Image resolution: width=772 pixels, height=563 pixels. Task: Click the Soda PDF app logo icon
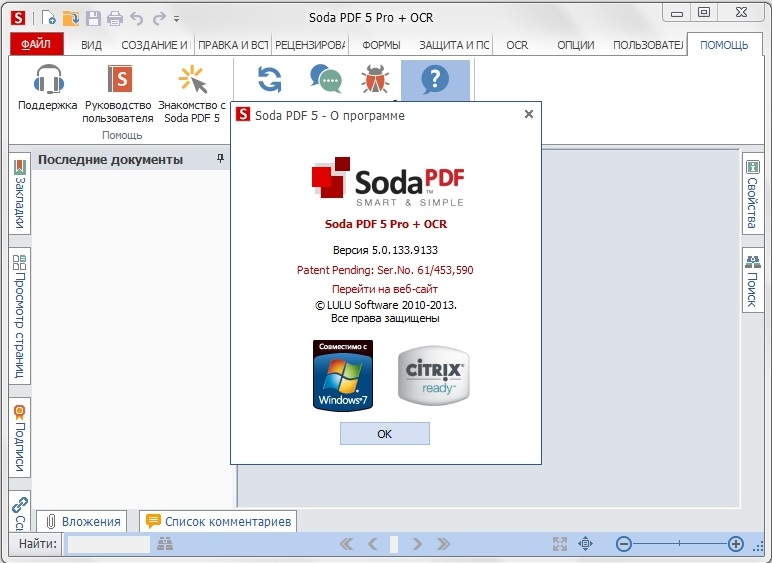[x=18, y=18]
